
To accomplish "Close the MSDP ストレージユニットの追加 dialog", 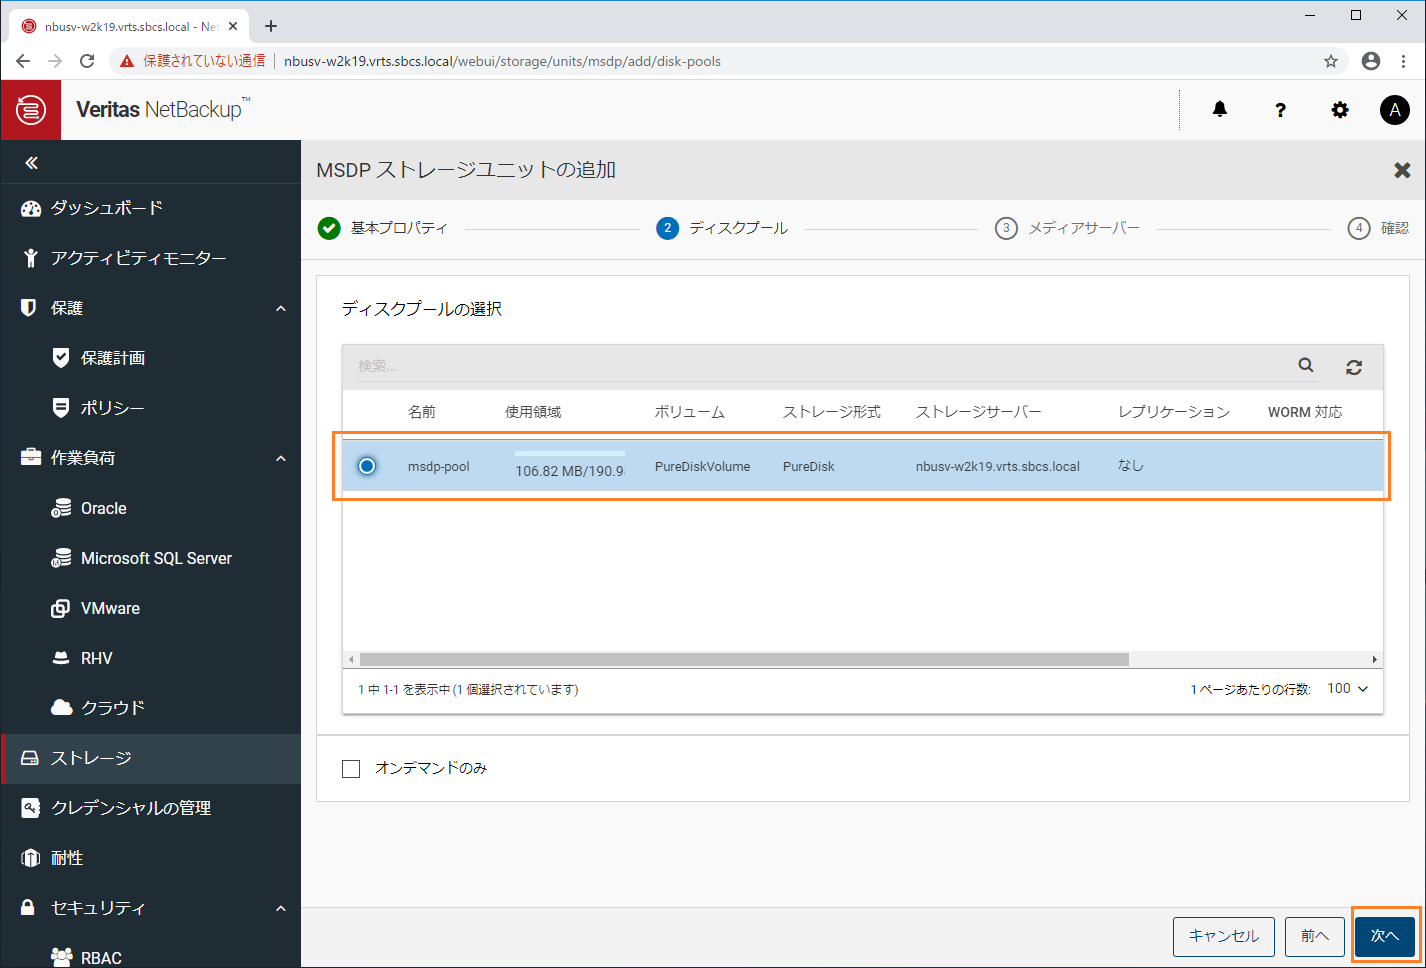I will pos(1402,170).
